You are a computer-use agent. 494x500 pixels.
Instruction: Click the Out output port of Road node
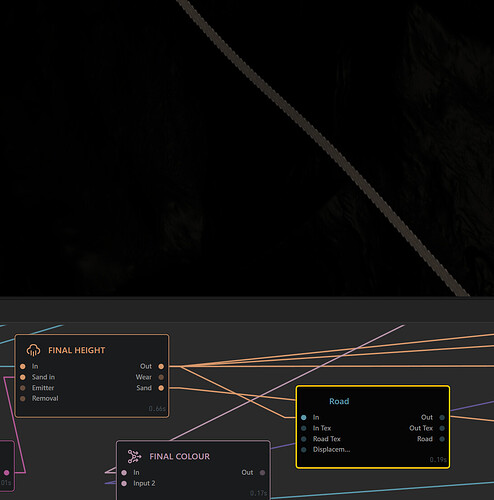tap(442, 417)
